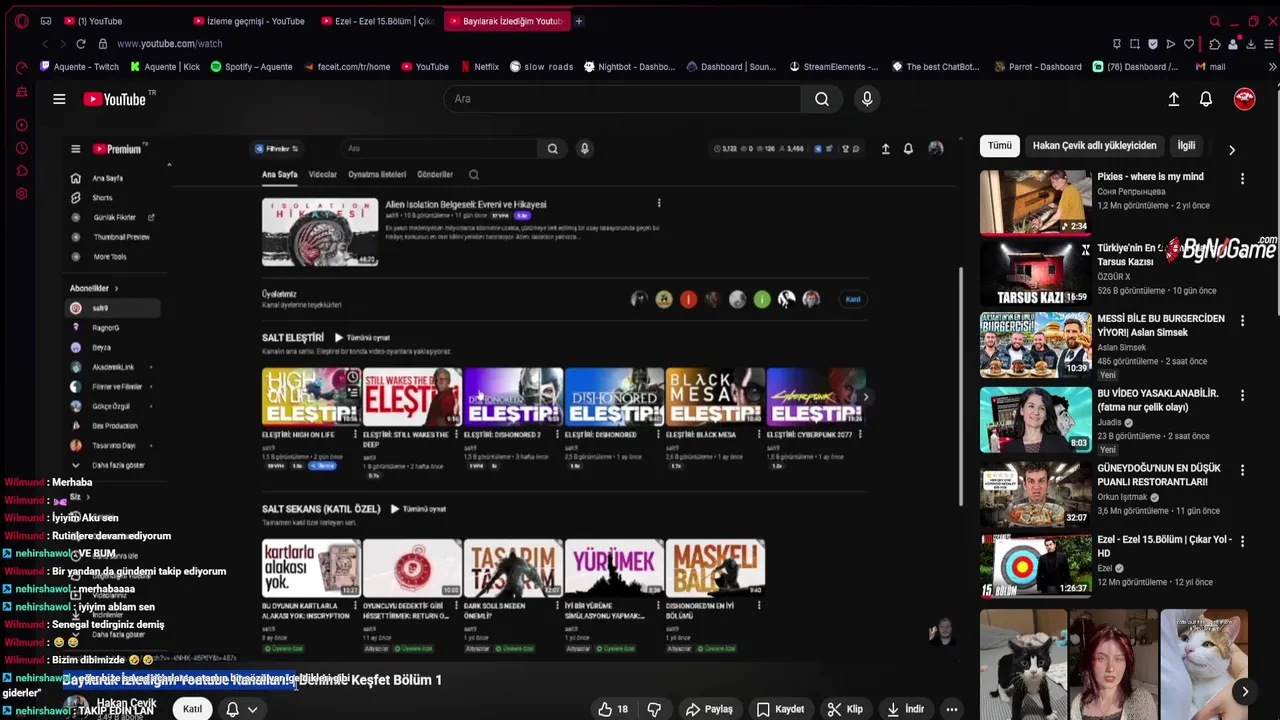Click the YouTube Ara search field
Screen dimensions: 1280x720
pos(622,99)
